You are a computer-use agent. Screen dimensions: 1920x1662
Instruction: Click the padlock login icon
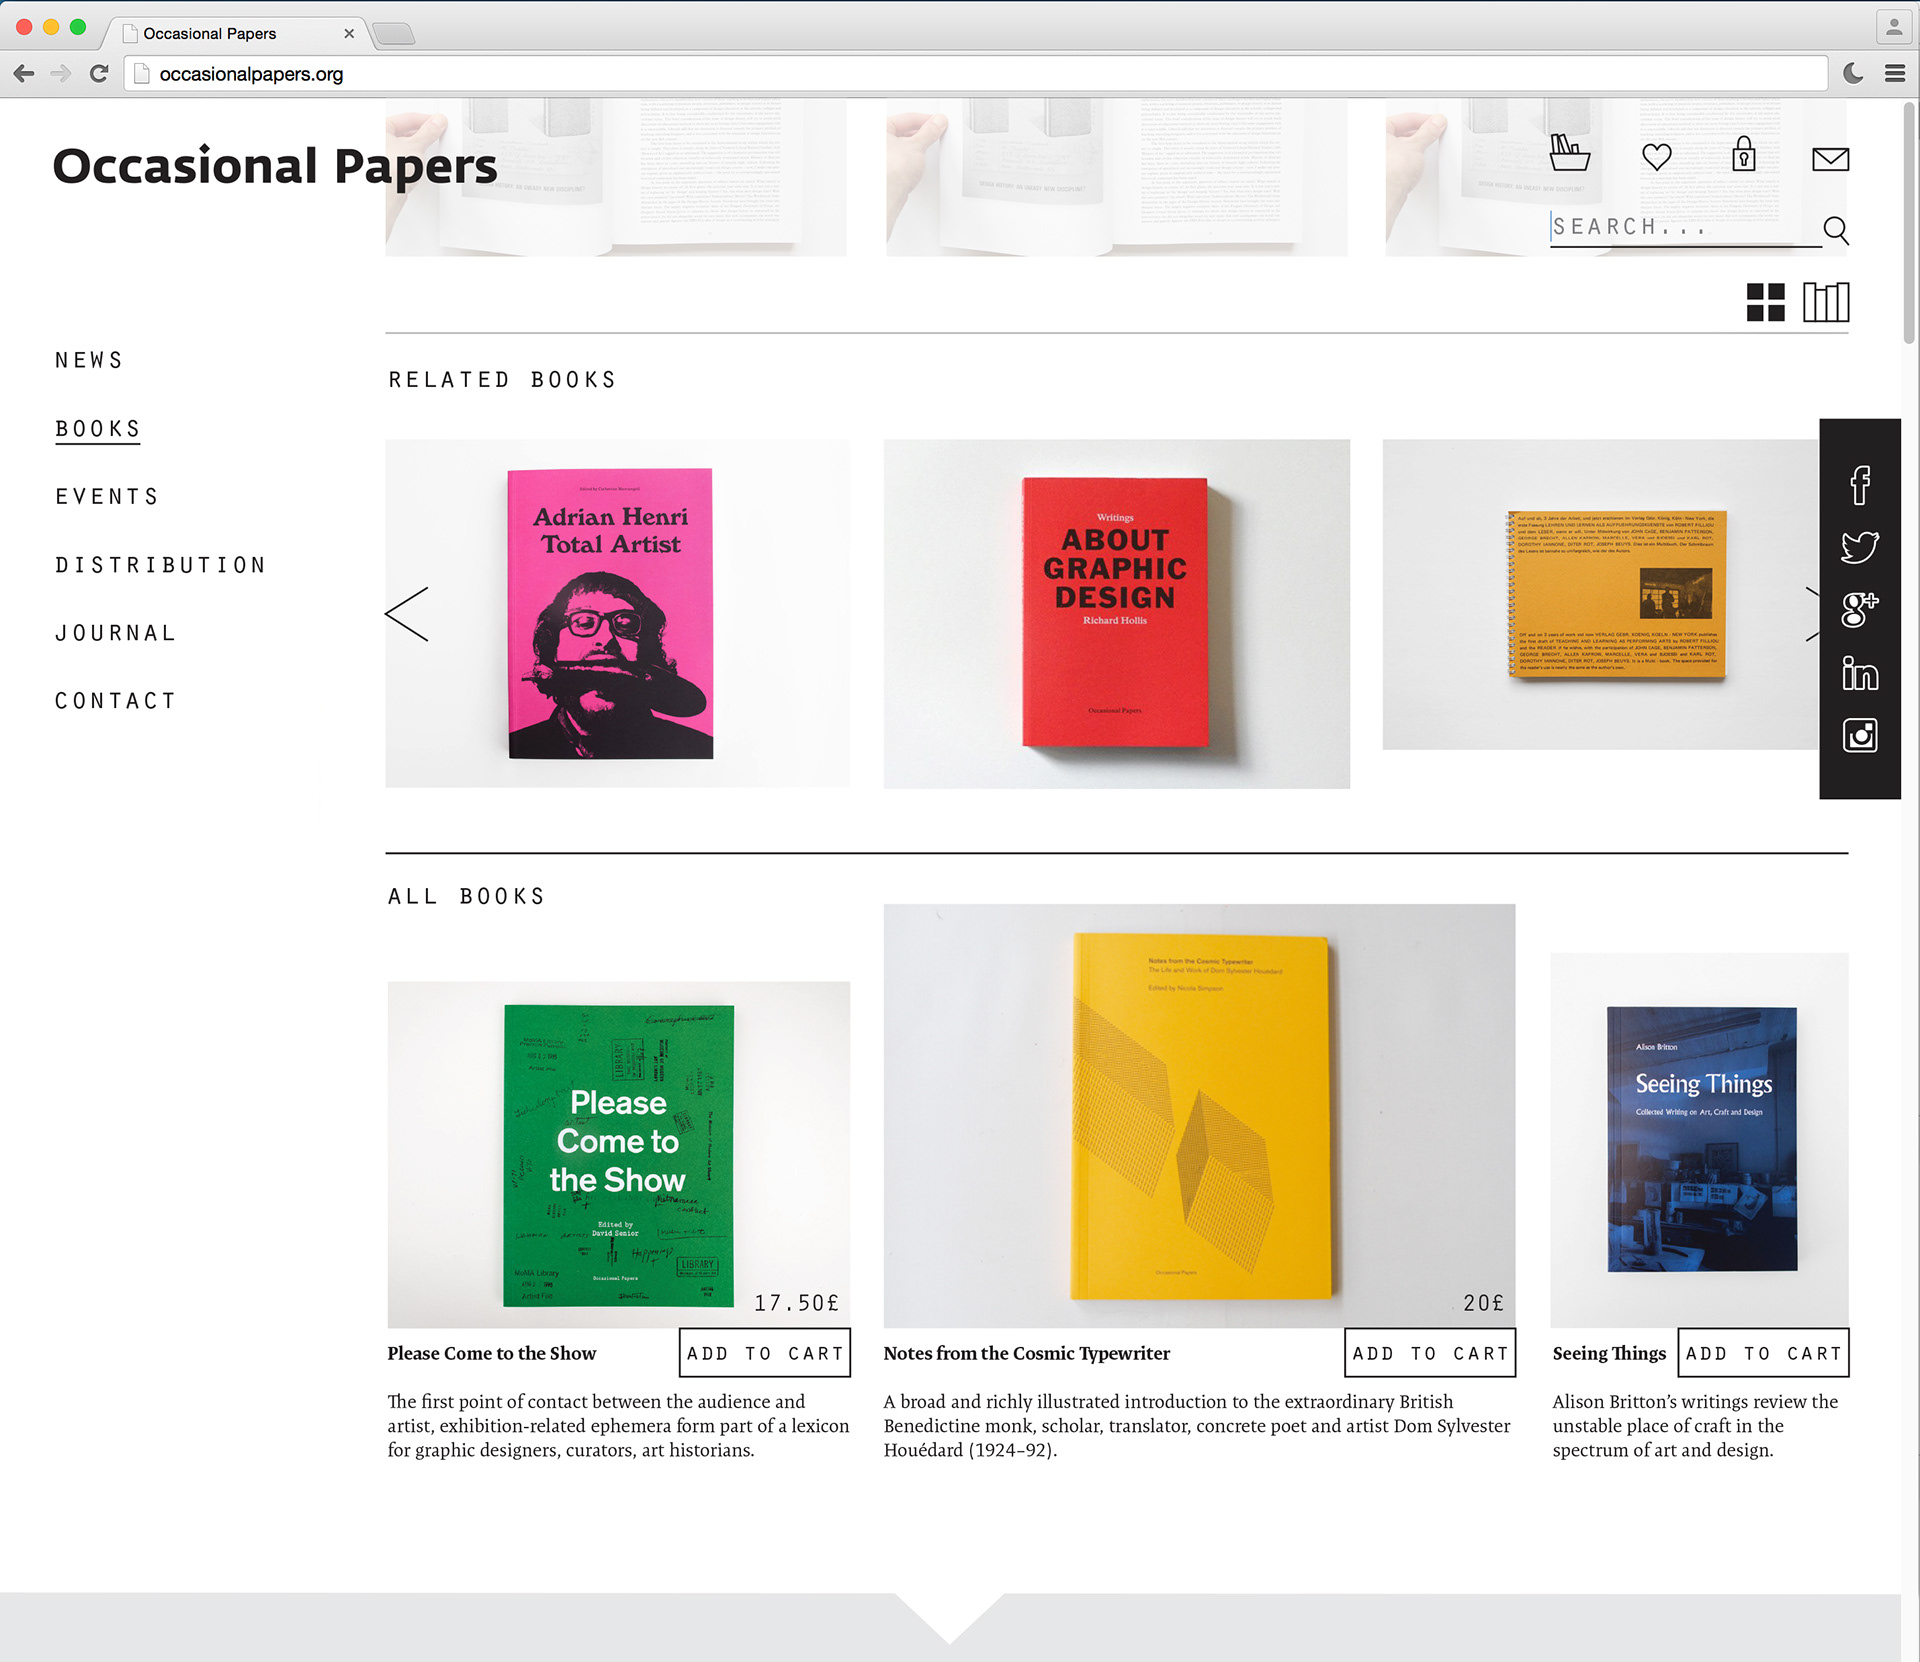(x=1743, y=155)
